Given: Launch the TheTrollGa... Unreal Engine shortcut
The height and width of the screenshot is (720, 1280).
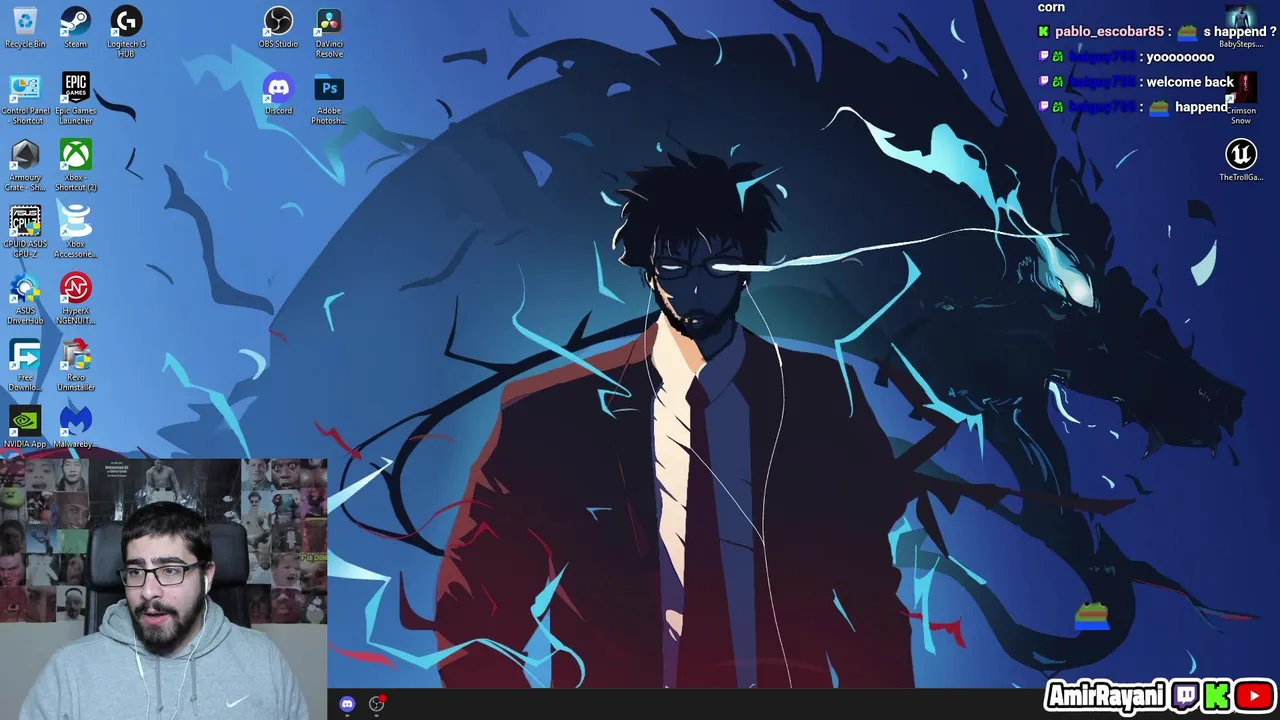Looking at the screenshot, I should (1241, 161).
